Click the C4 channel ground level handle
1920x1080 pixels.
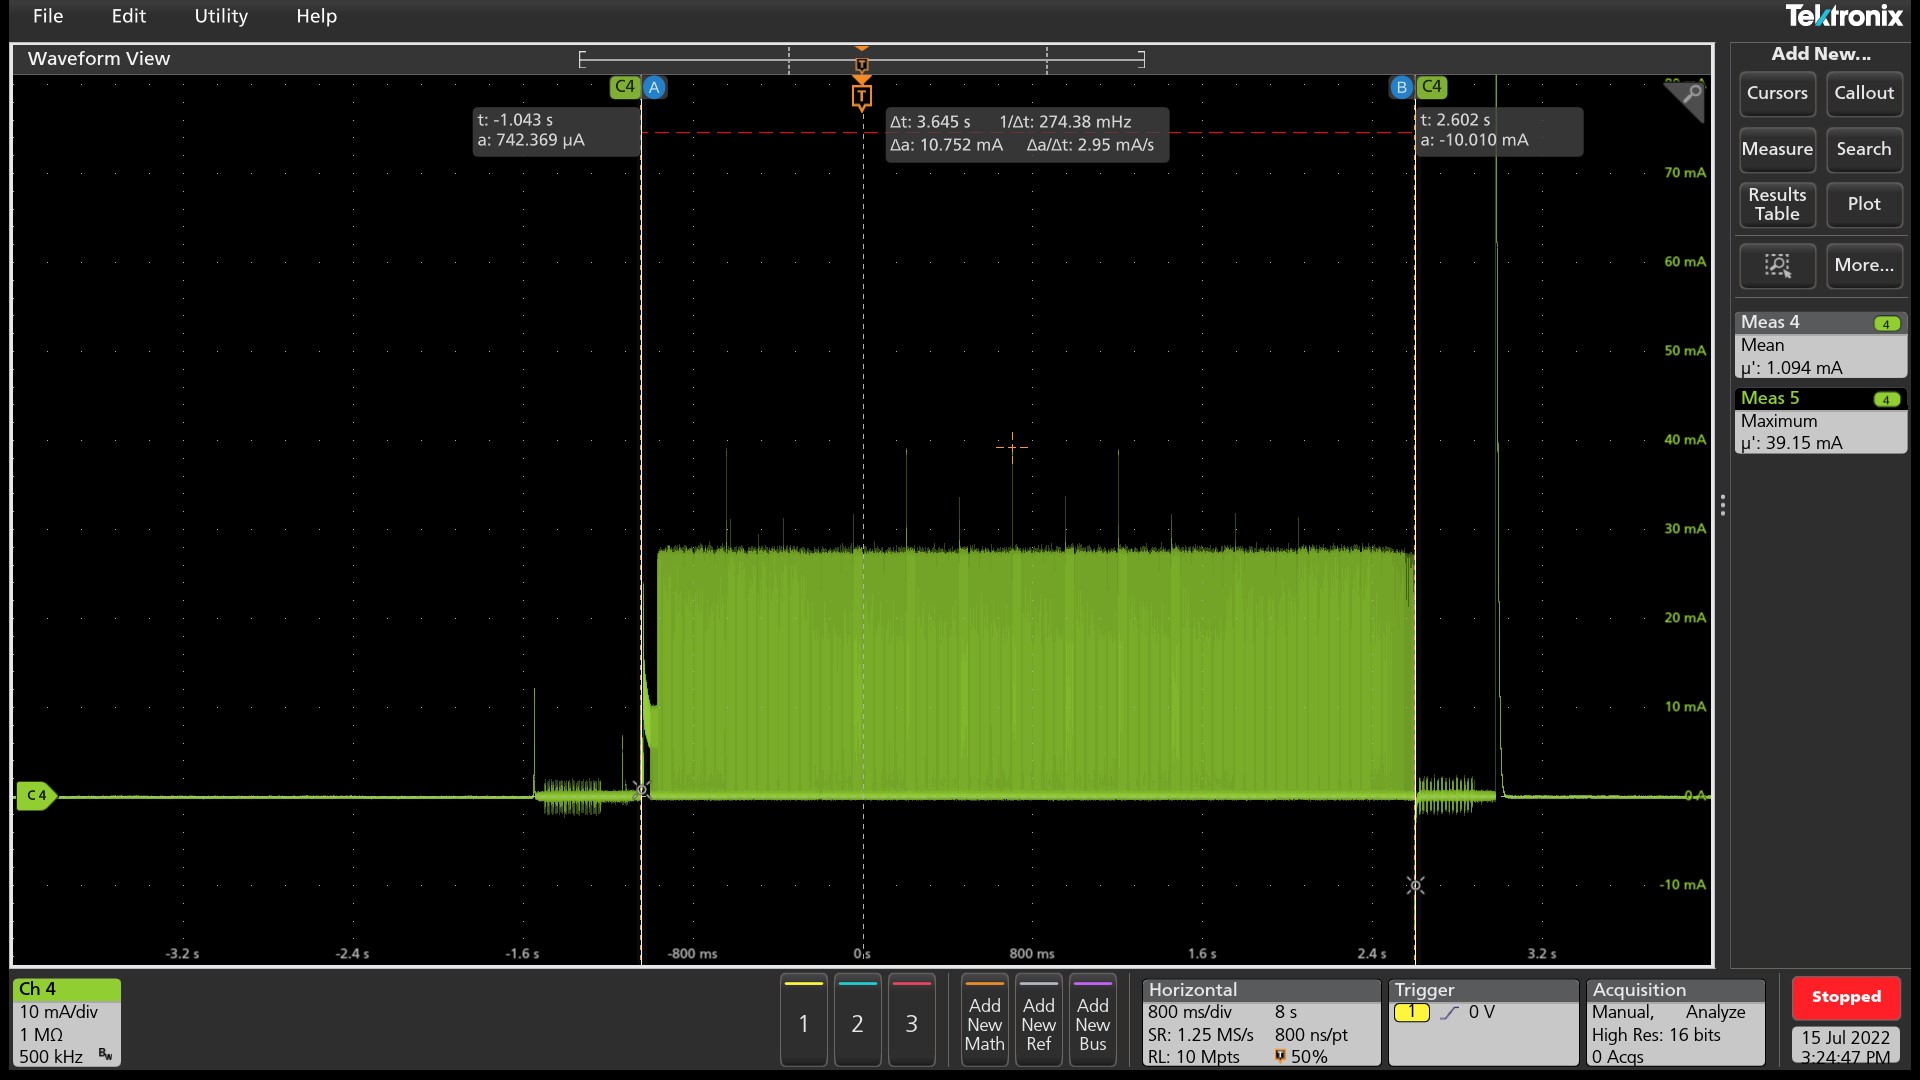(x=36, y=796)
